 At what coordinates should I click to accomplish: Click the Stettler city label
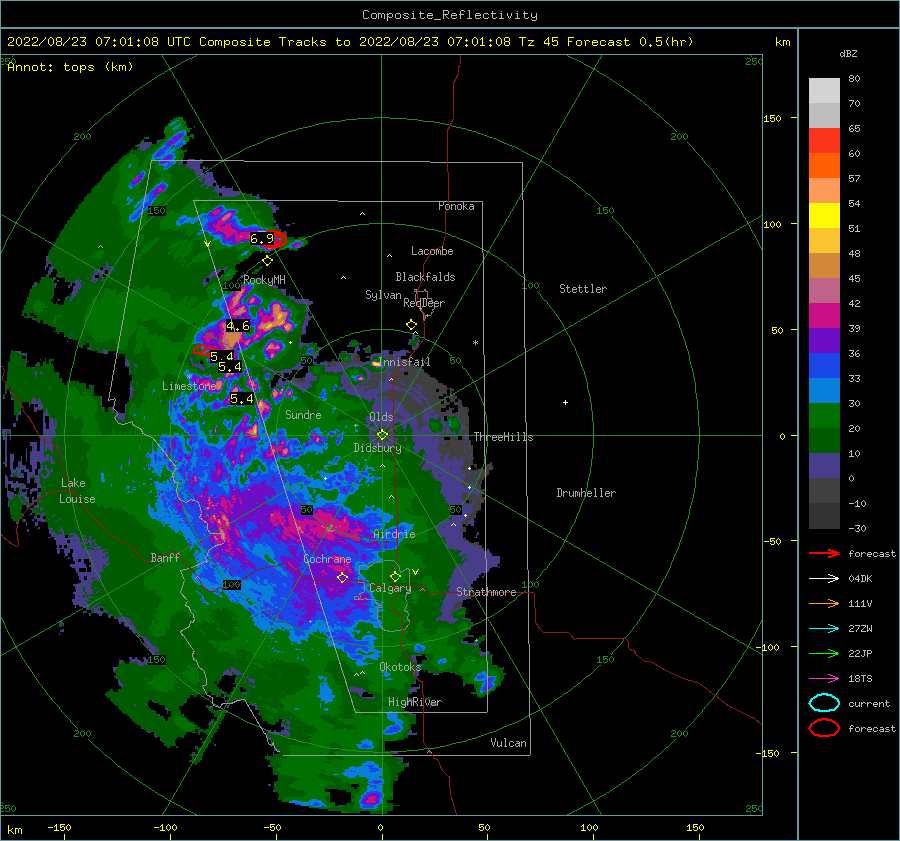(583, 289)
